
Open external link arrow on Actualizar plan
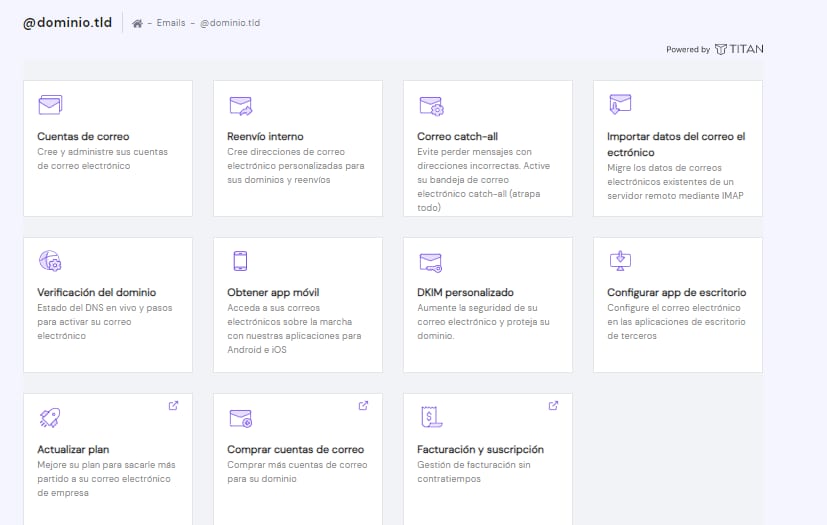(x=173, y=405)
